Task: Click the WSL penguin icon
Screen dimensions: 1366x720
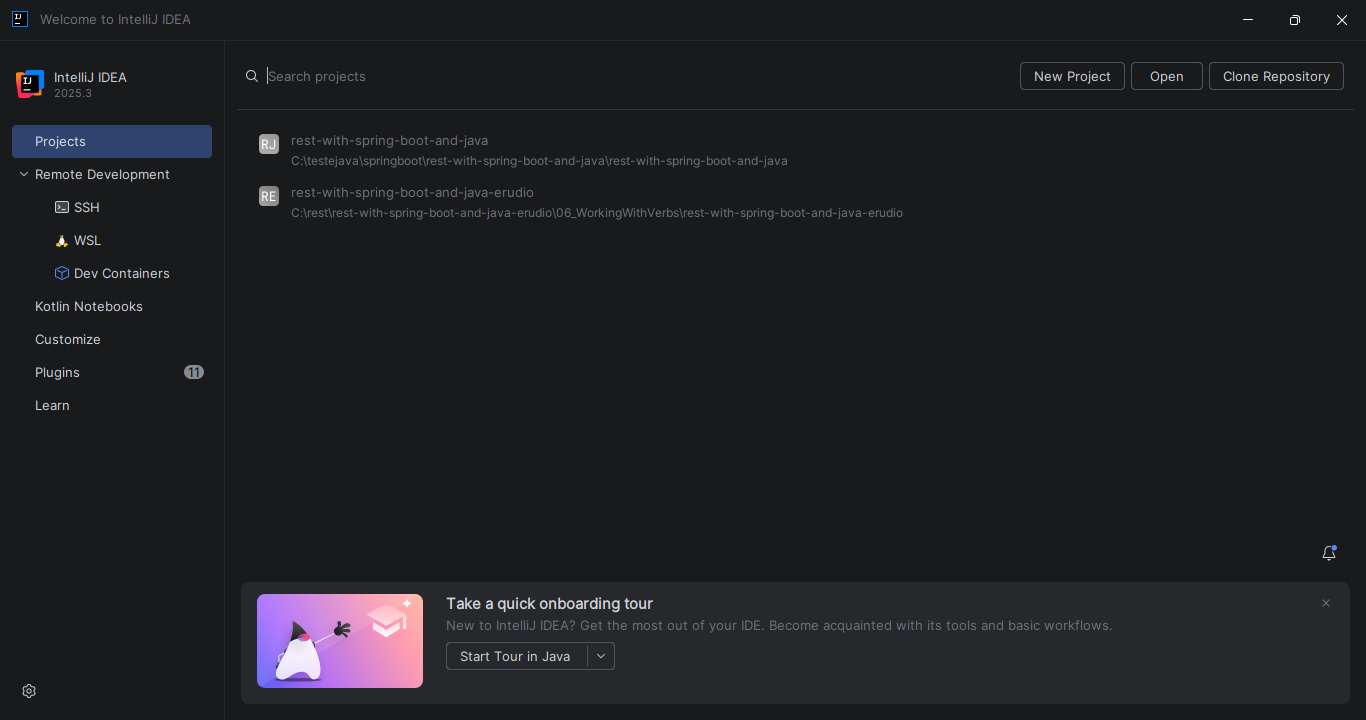Action: click(x=62, y=241)
